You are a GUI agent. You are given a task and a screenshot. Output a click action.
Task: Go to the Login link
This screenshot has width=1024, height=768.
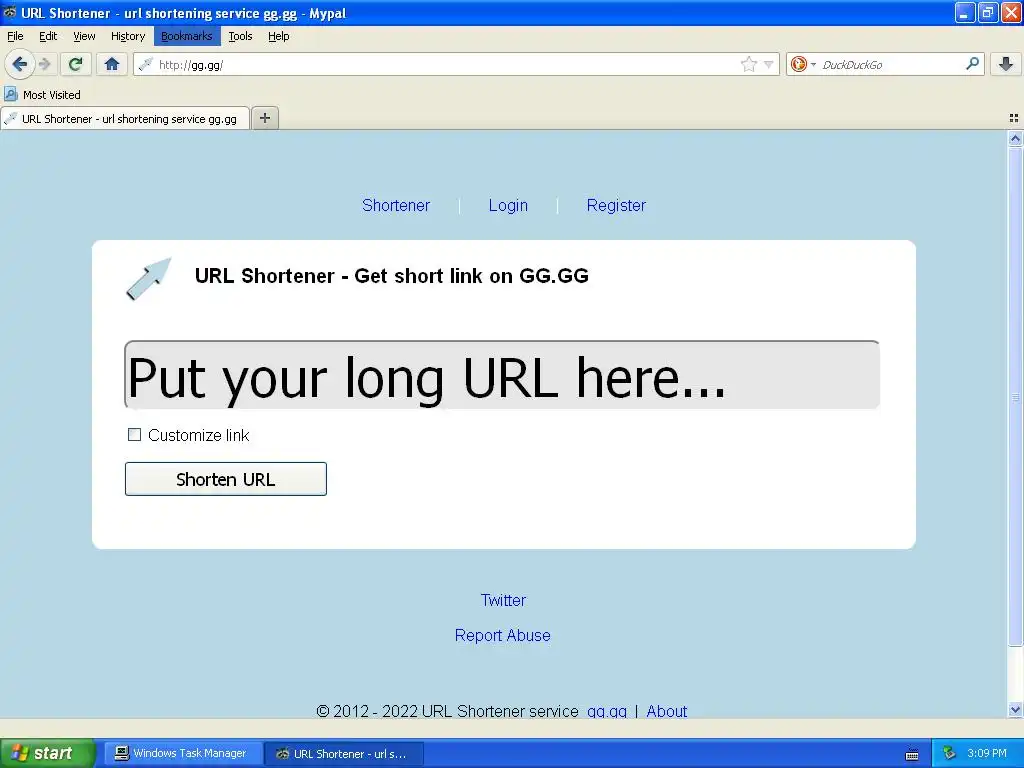pos(508,205)
